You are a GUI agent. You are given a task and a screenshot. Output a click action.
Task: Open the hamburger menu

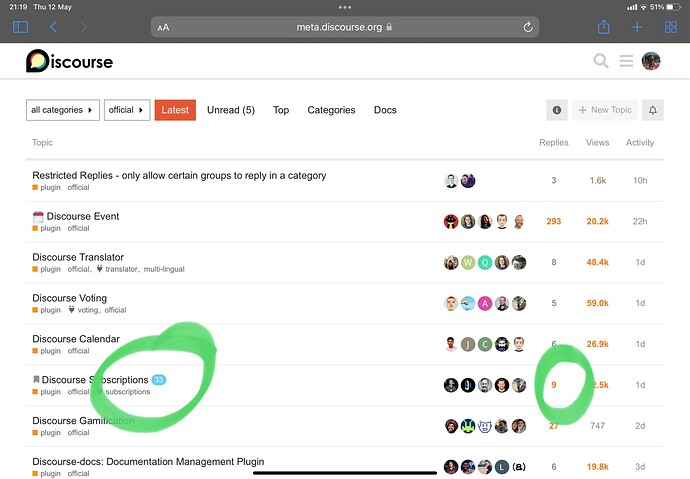626,61
